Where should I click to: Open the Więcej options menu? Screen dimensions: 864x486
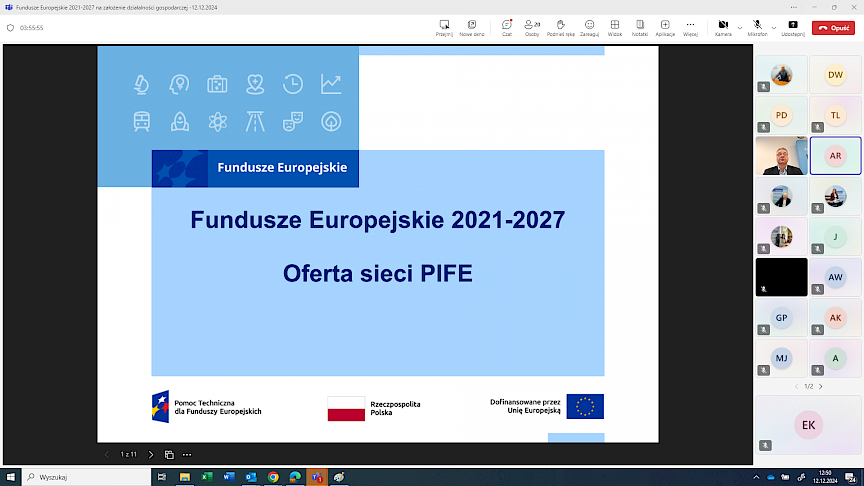pyautogui.click(x=690, y=28)
